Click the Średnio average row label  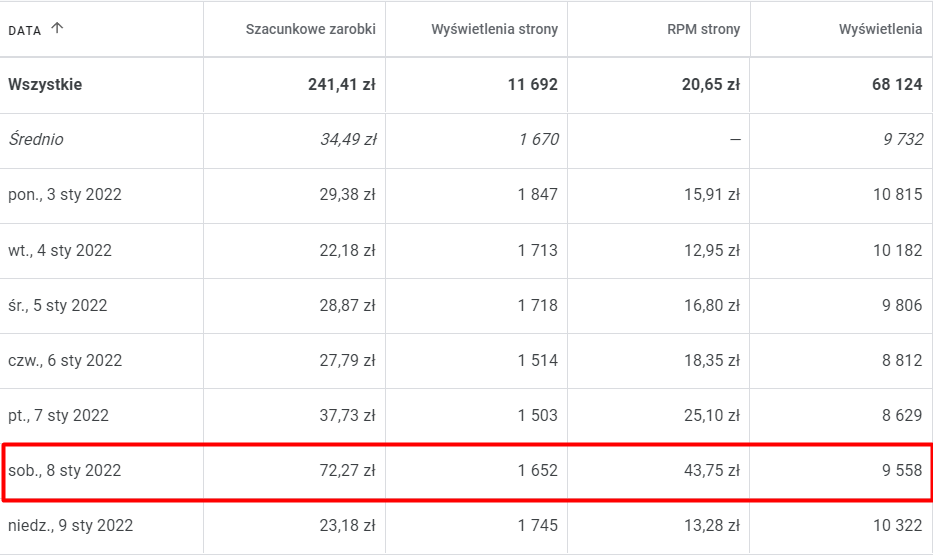36,140
